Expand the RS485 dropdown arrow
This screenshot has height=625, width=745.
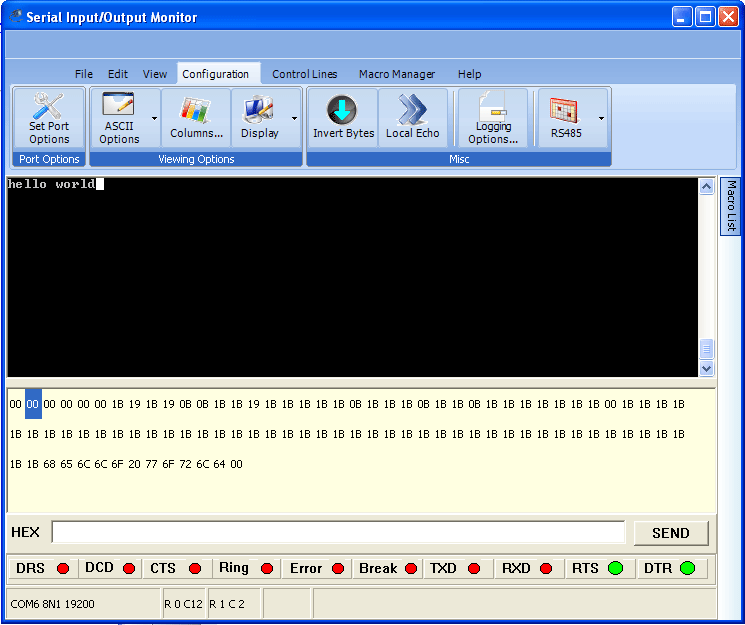click(x=601, y=118)
